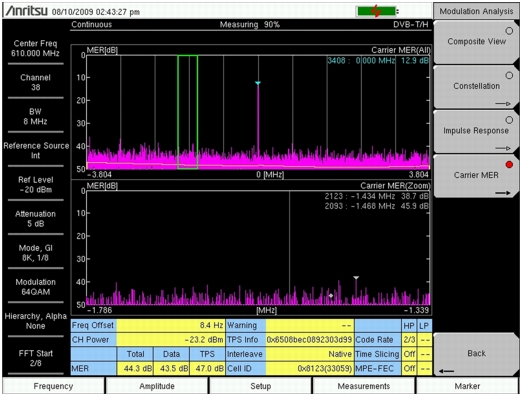This screenshot has height=395, width=521.
Task: Open the Frequency menu
Action: click(x=53, y=386)
